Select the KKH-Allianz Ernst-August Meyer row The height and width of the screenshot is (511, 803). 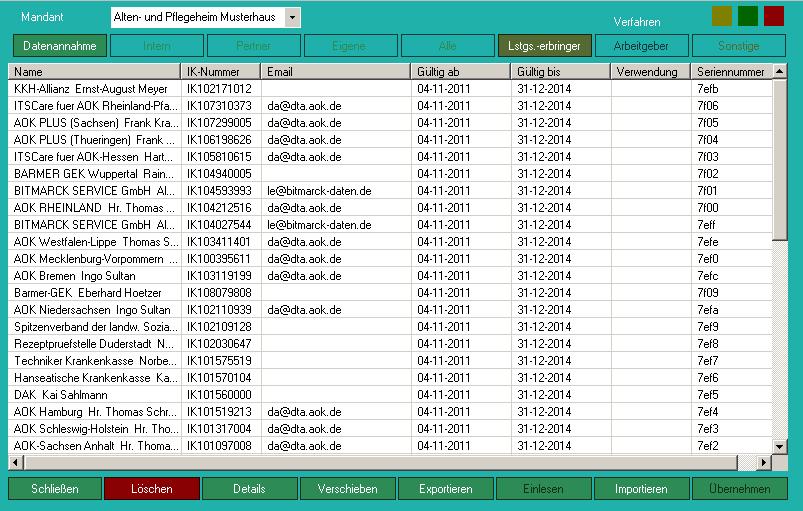[390, 89]
